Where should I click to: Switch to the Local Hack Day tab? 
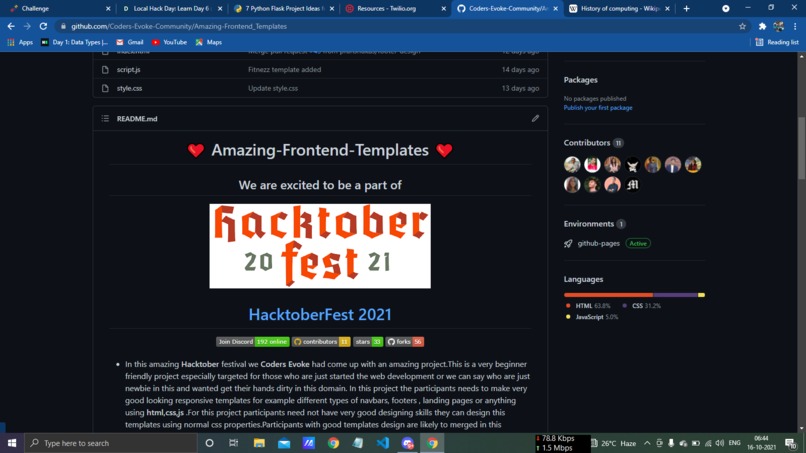click(171, 8)
